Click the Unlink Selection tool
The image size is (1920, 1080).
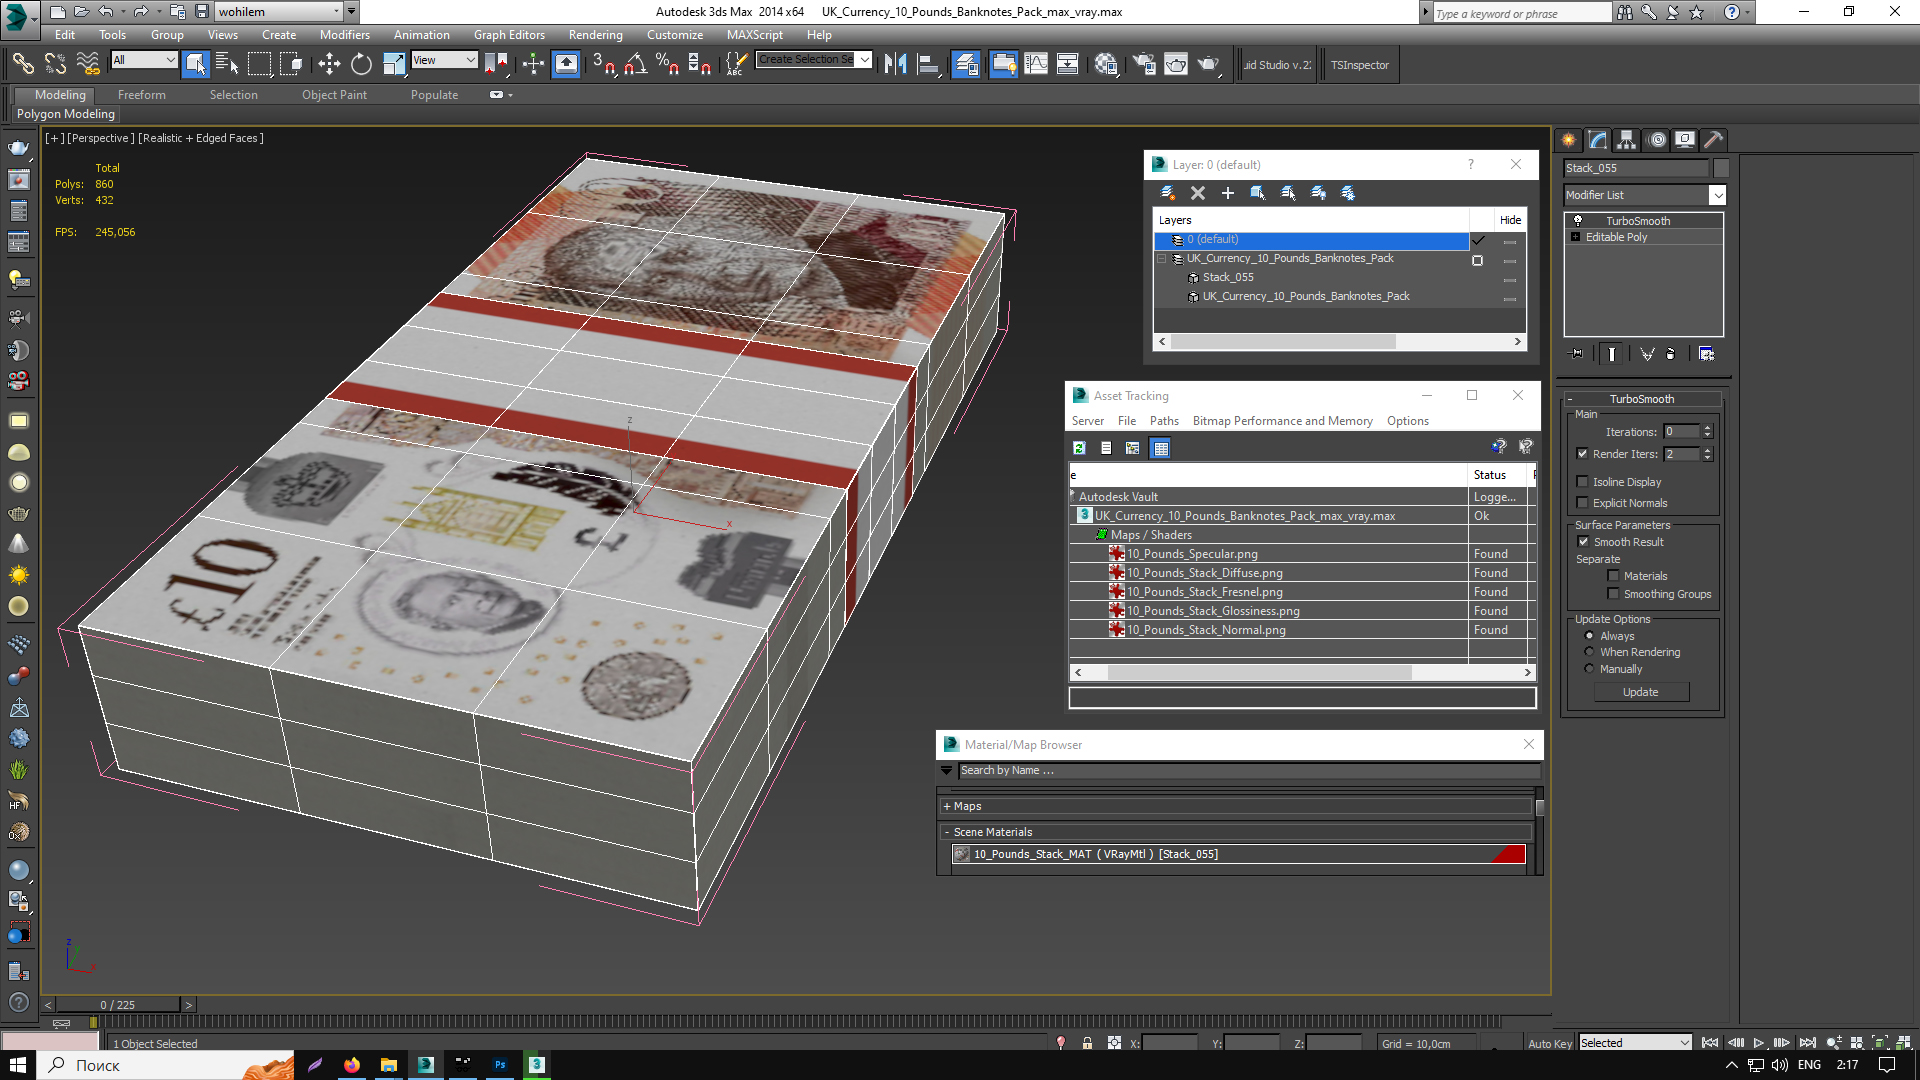55,64
